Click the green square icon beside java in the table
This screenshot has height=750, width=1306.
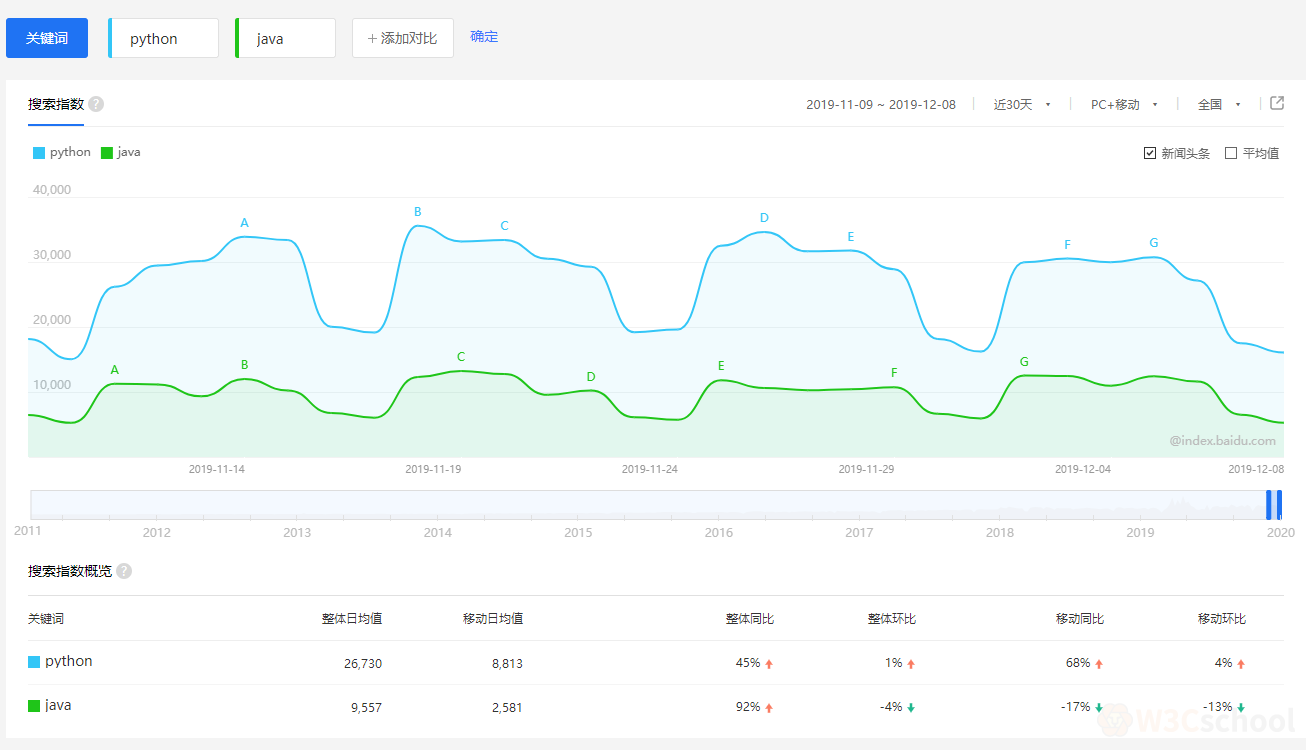[33, 705]
